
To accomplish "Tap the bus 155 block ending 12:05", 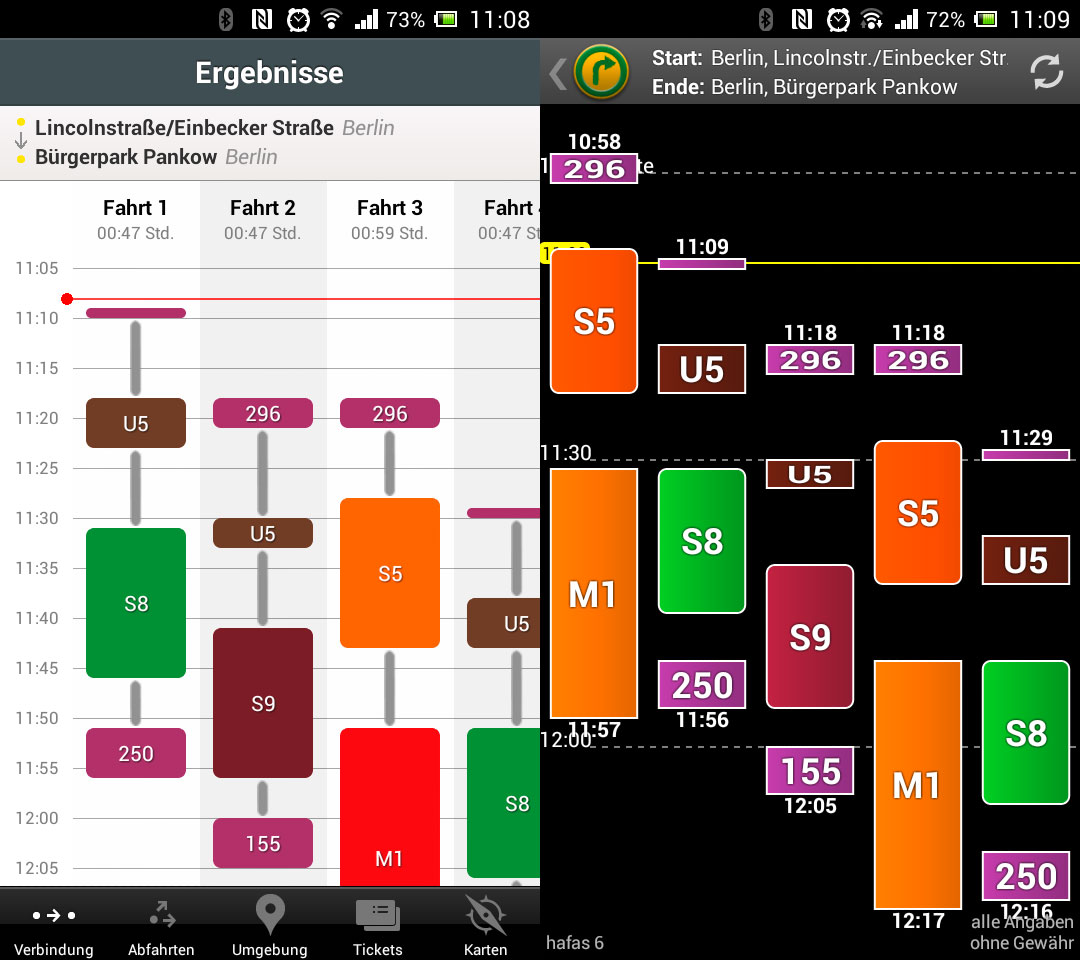I will pyautogui.click(x=810, y=771).
